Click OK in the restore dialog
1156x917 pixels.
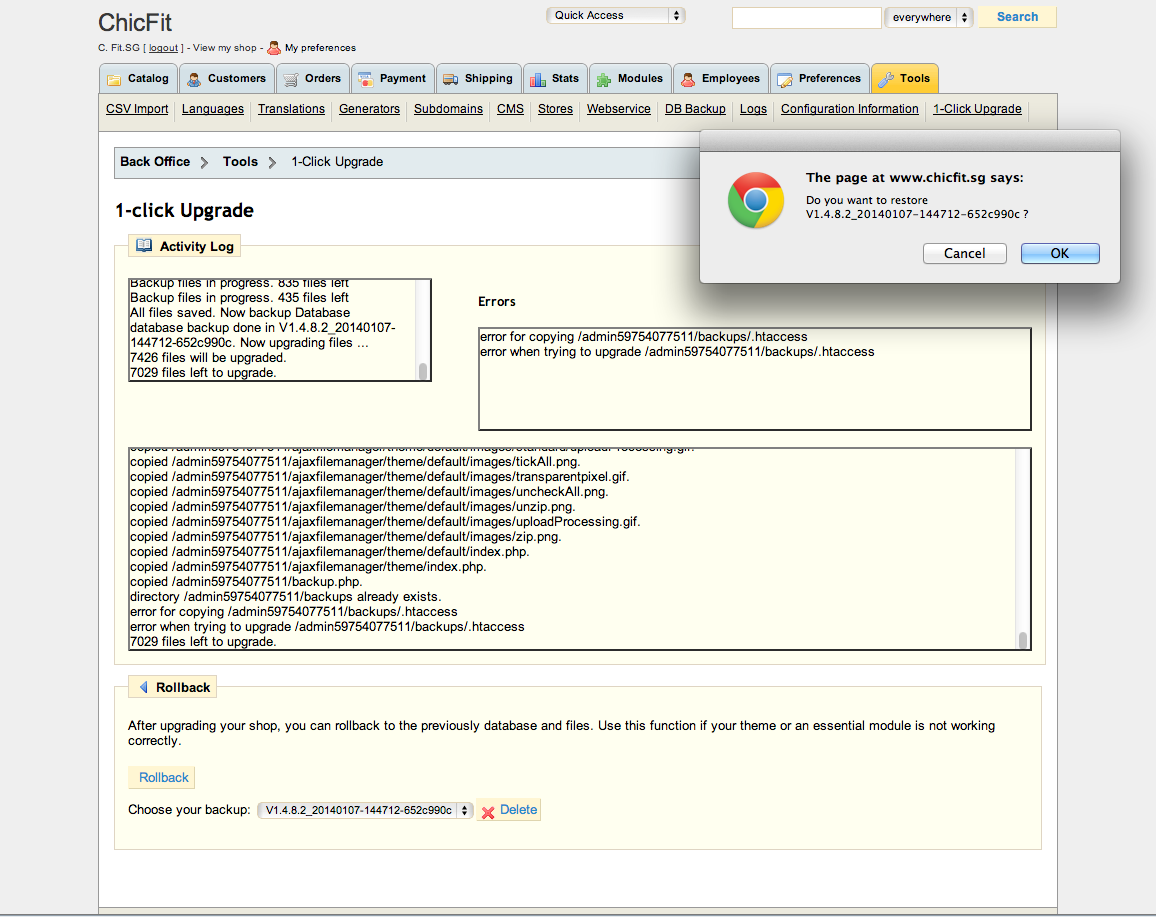coord(1060,254)
